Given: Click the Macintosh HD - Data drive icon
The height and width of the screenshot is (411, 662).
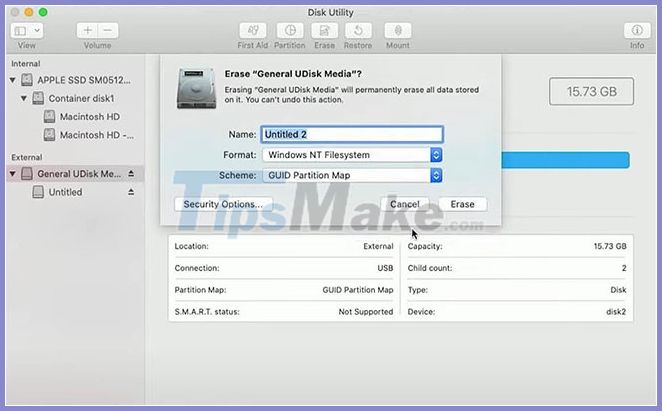Looking at the screenshot, I should coord(49,135).
